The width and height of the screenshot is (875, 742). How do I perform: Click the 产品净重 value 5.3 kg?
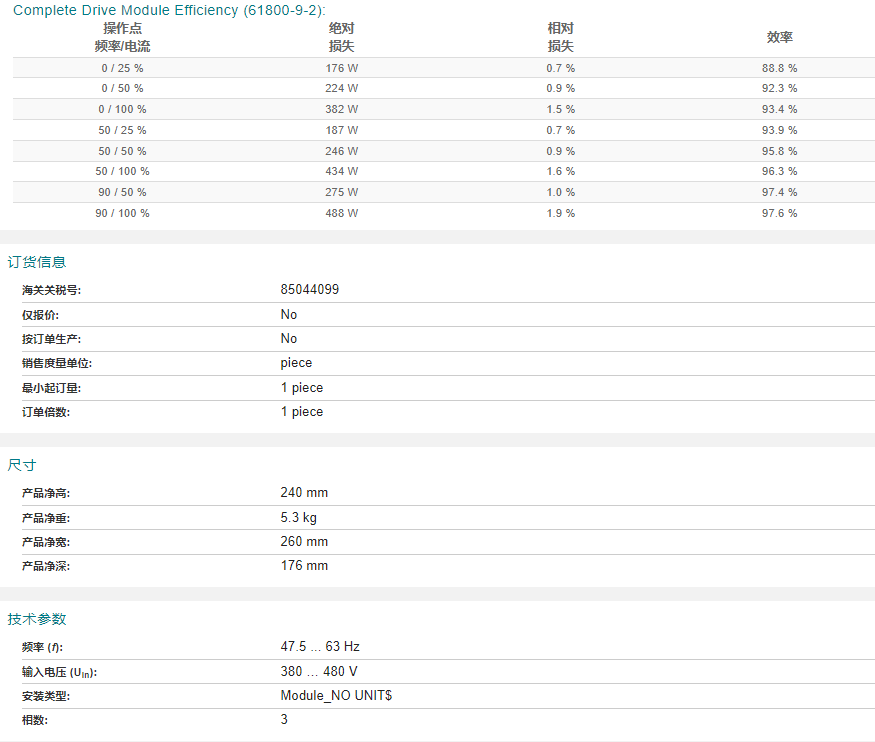[x=299, y=518]
